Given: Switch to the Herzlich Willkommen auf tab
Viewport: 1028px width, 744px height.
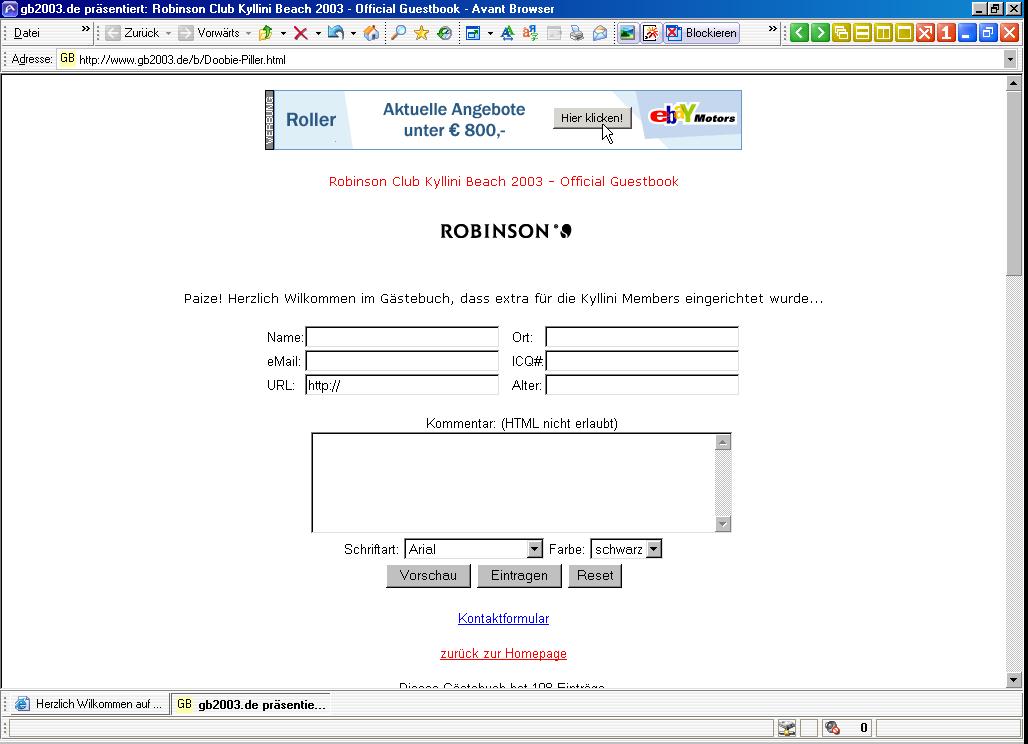Looking at the screenshot, I should tap(88, 704).
